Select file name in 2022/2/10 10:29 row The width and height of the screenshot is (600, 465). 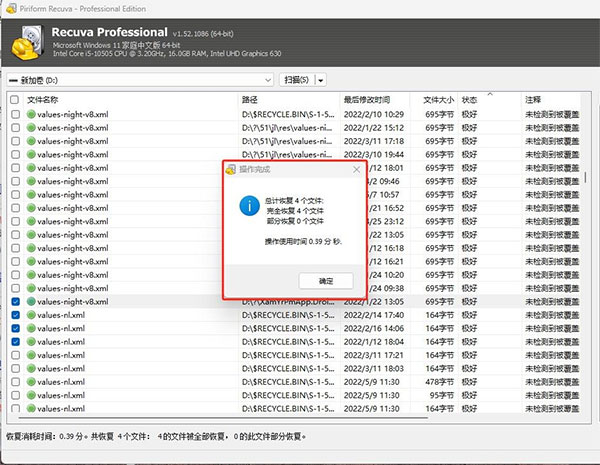[x=73, y=114]
